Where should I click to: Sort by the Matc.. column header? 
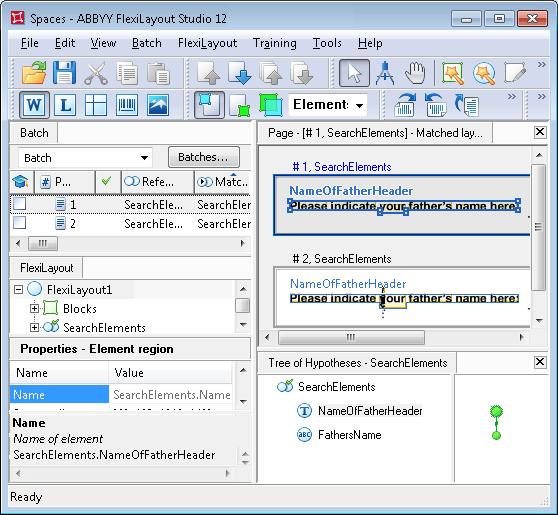(x=223, y=182)
